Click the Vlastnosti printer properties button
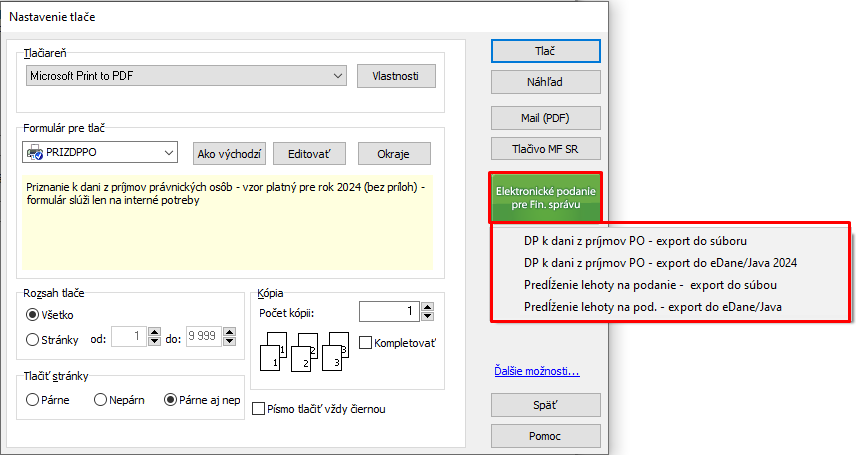The image size is (856, 455). click(x=396, y=76)
